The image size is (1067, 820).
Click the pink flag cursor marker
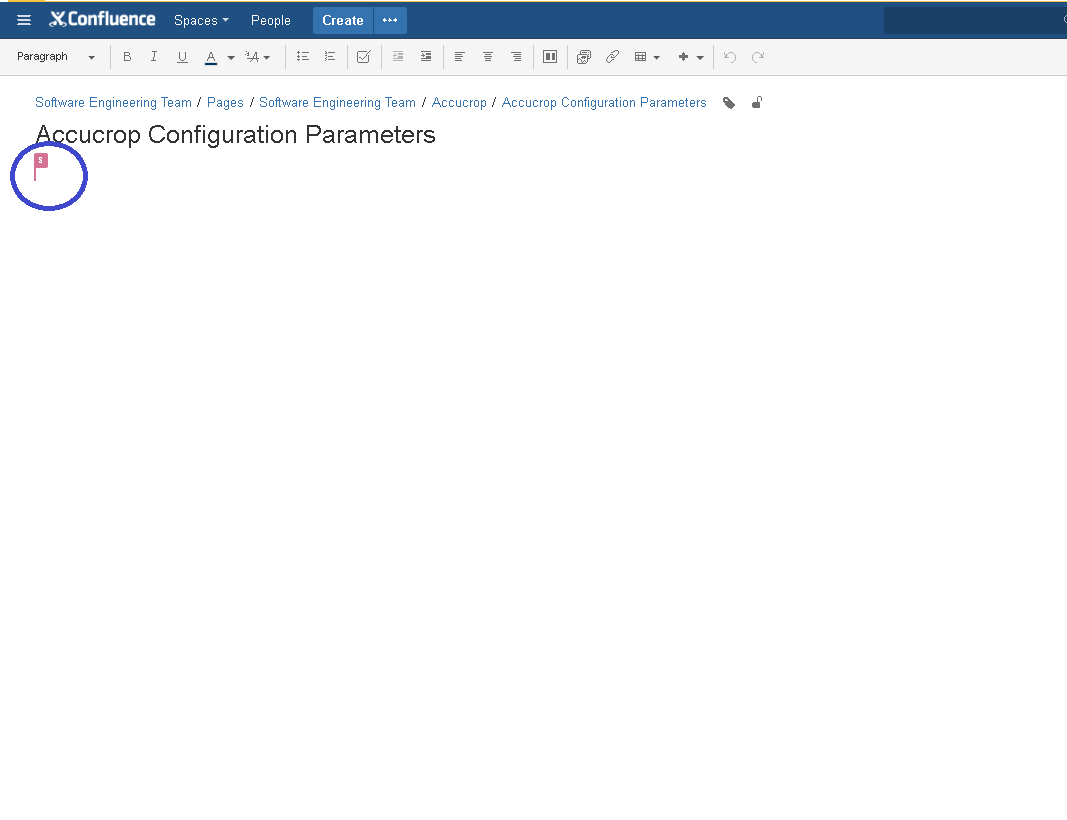coord(41,167)
